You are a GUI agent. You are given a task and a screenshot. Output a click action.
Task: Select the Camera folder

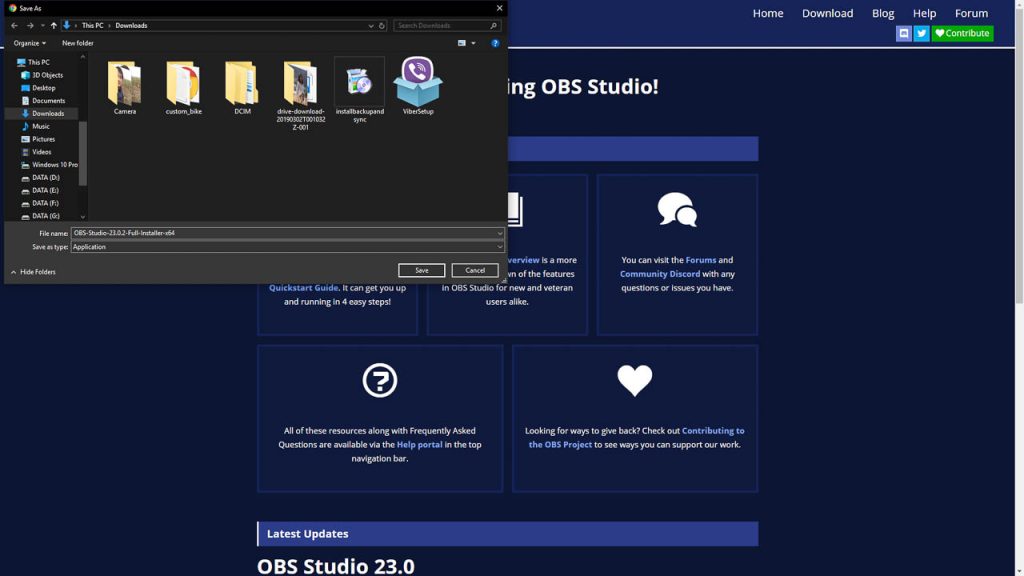125,88
